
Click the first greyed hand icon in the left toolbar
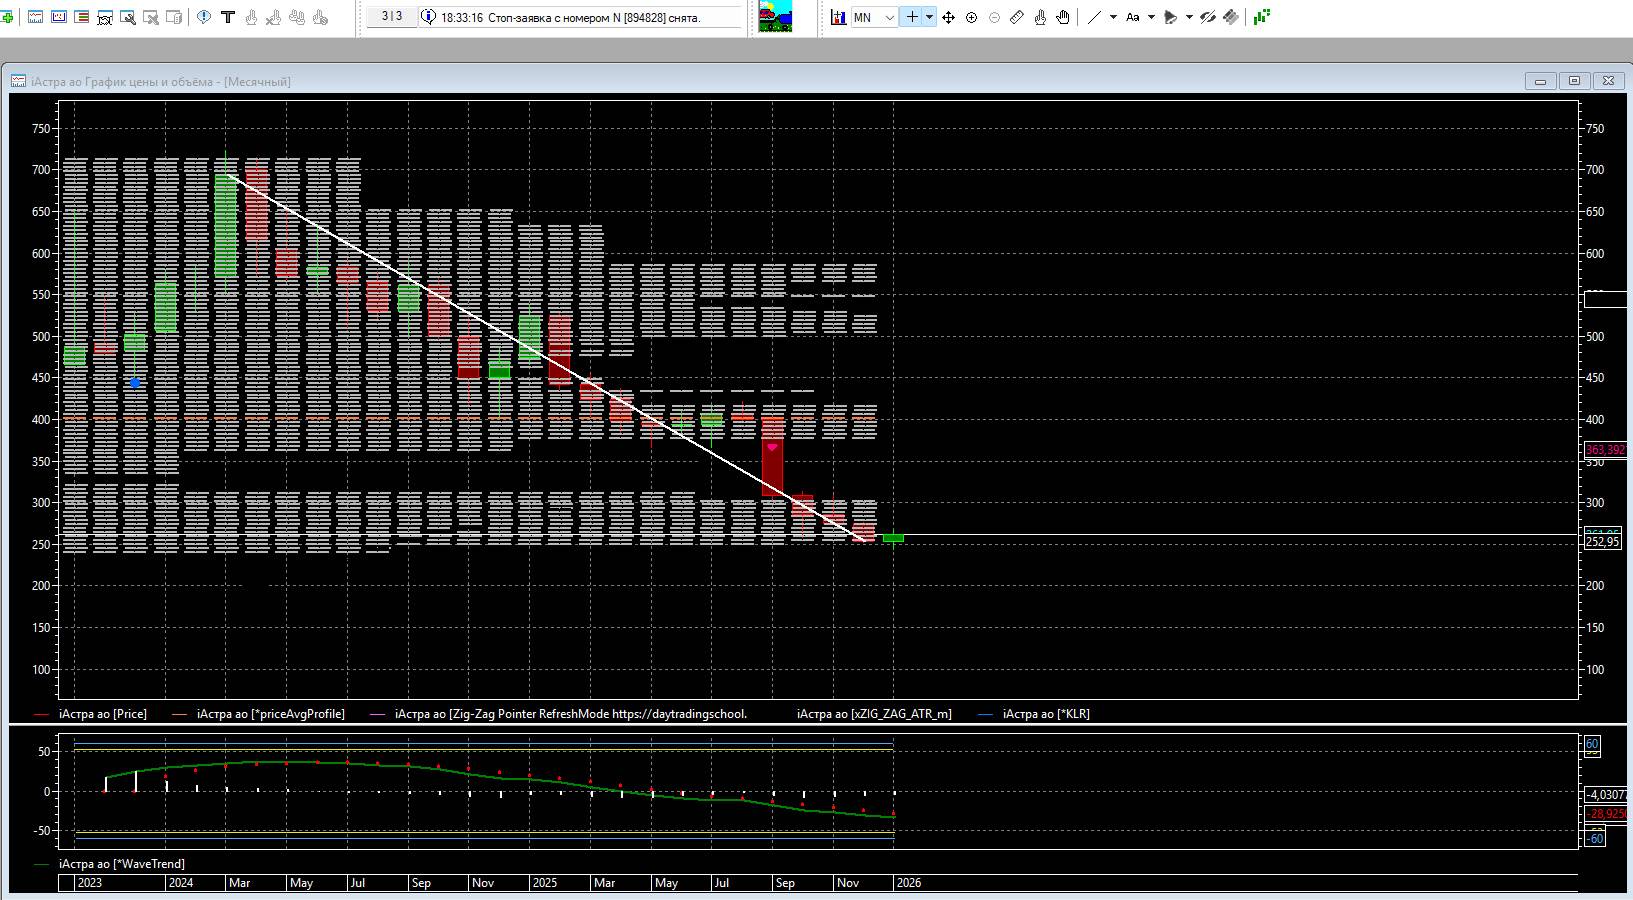pos(251,17)
